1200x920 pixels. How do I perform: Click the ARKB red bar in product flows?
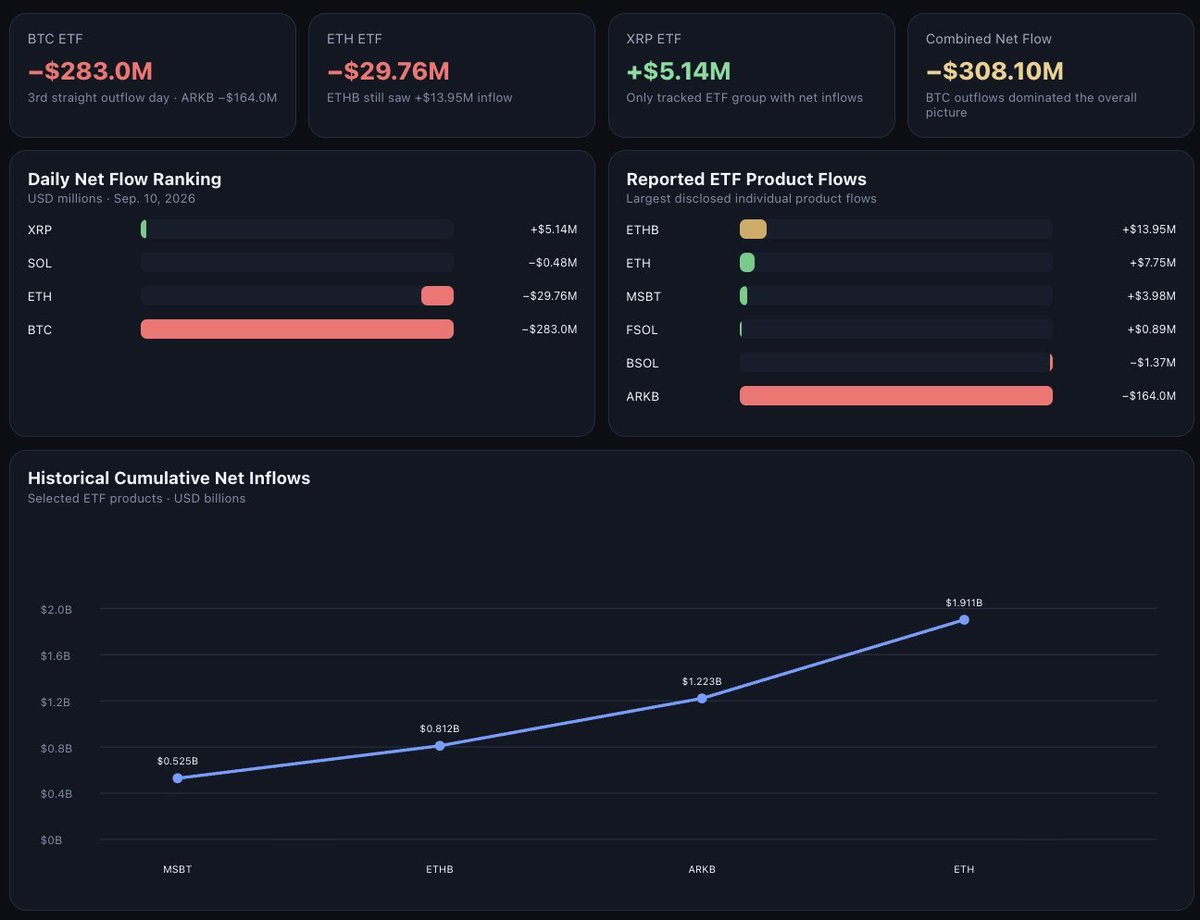[x=896, y=396]
